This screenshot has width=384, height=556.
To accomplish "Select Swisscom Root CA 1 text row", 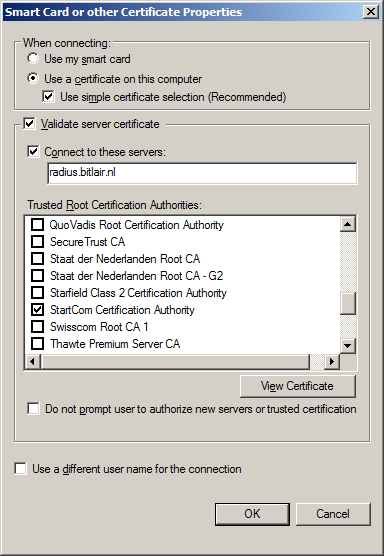I will pyautogui.click(x=99, y=327).
